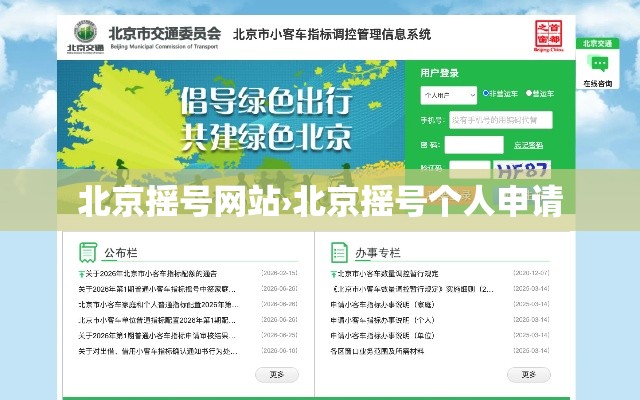The image size is (640, 400).
Task: Open notice about 第1期普通小客车指标摇号中签
Action: pyautogui.click(x=157, y=289)
